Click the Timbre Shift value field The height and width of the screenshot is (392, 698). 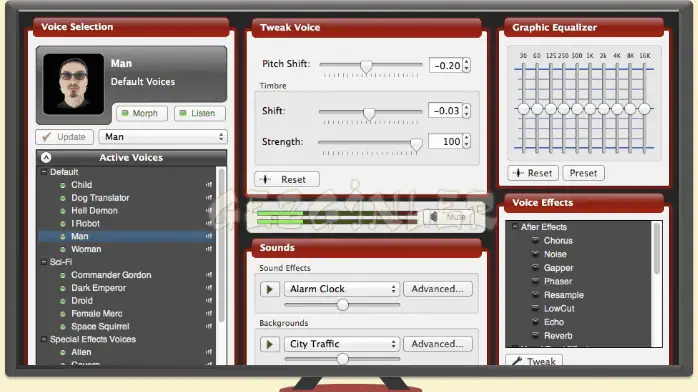coord(446,110)
